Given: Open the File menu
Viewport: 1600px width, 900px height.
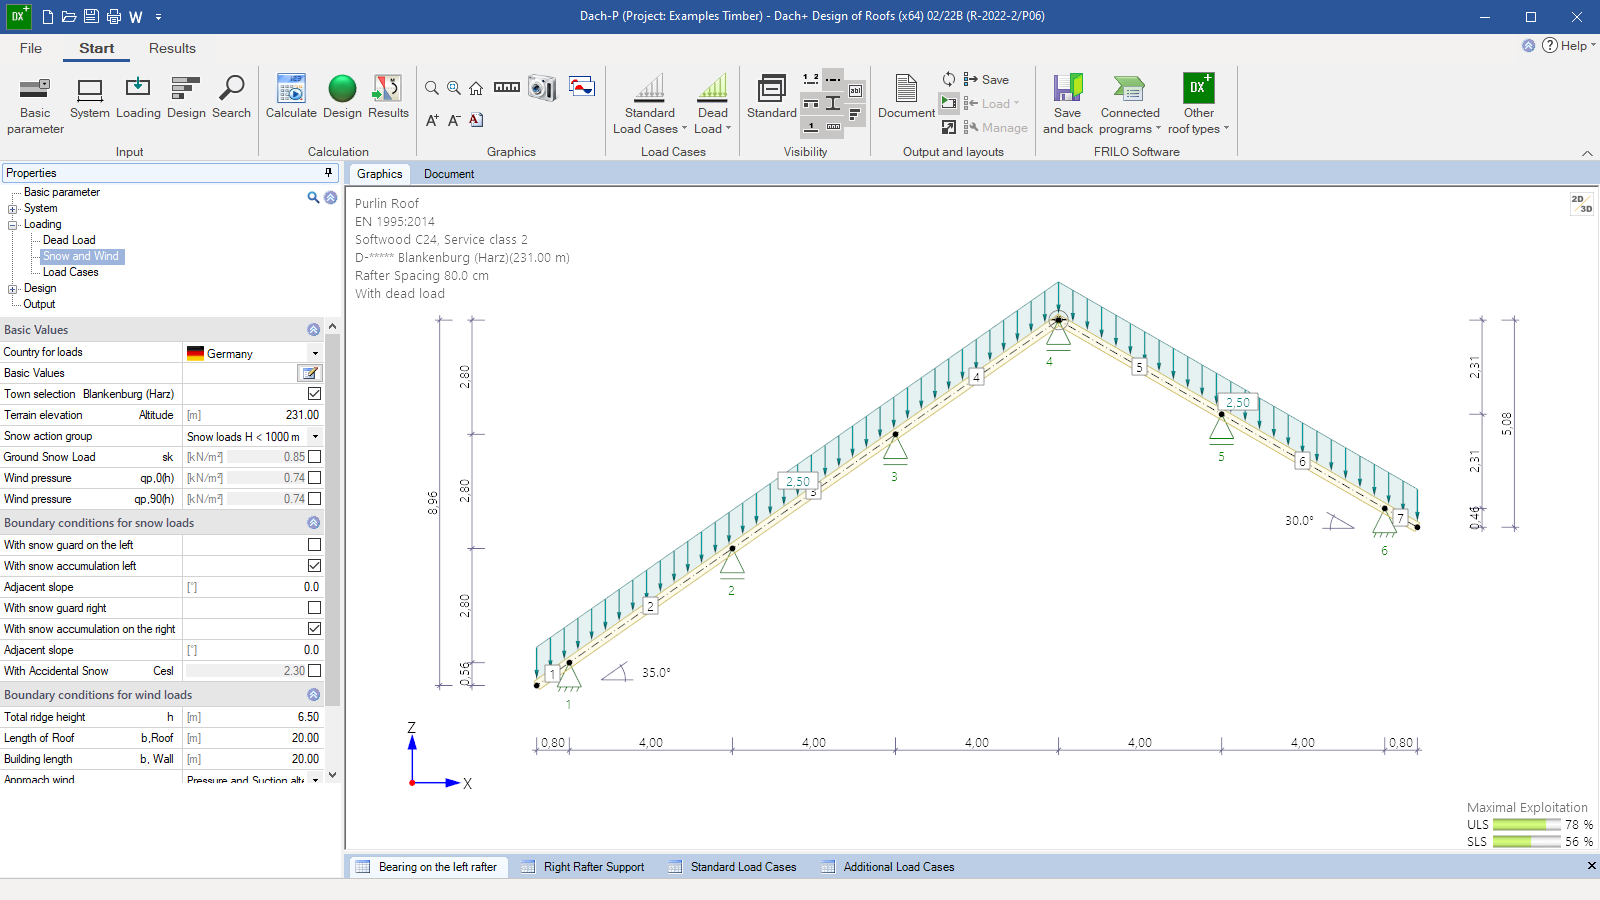Looking at the screenshot, I should [31, 48].
